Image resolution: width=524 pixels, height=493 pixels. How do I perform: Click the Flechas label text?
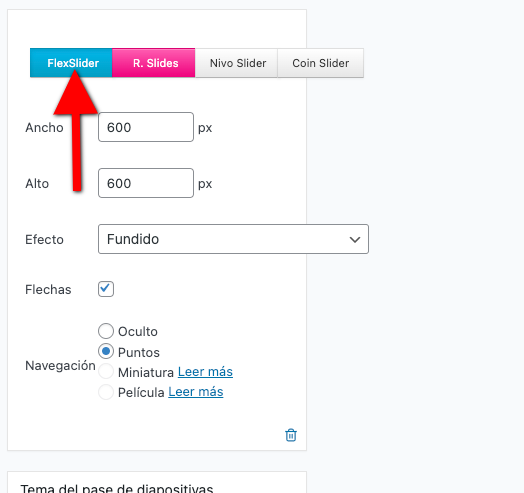(x=48, y=289)
